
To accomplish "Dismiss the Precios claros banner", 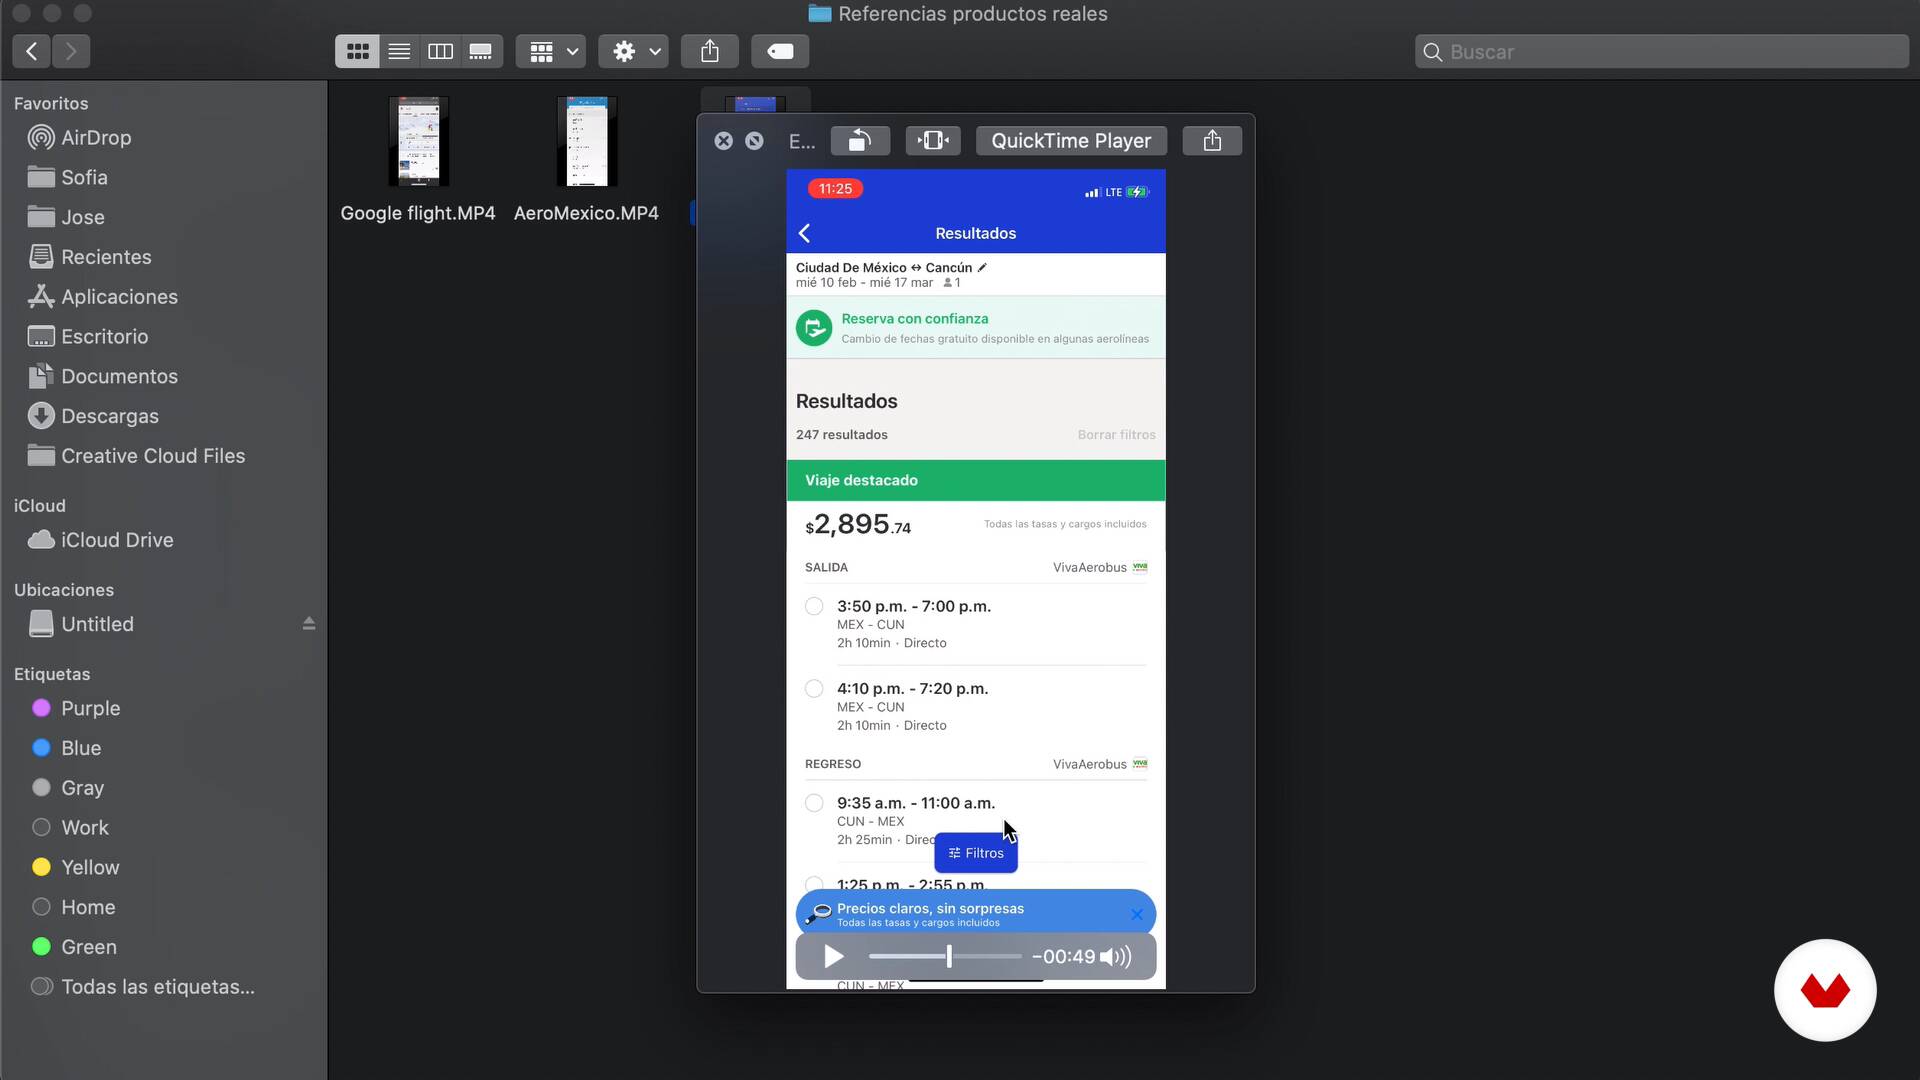I will [x=1137, y=914].
